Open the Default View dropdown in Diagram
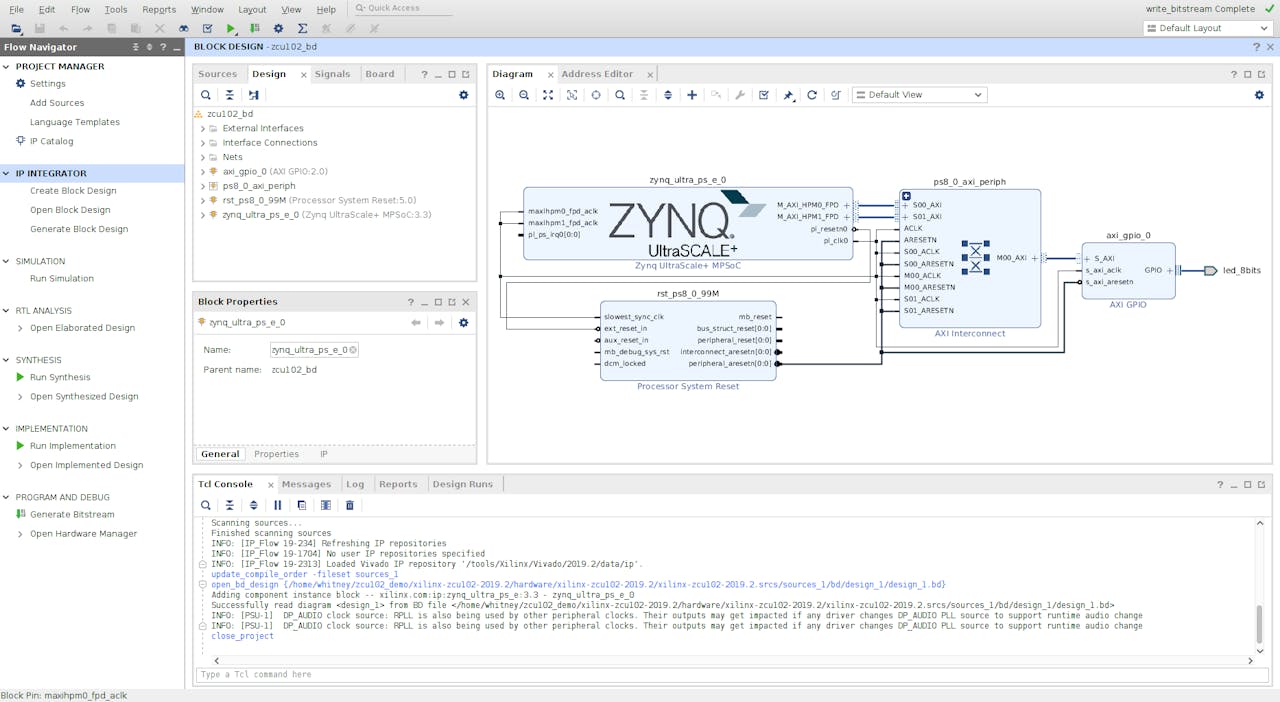 920,95
